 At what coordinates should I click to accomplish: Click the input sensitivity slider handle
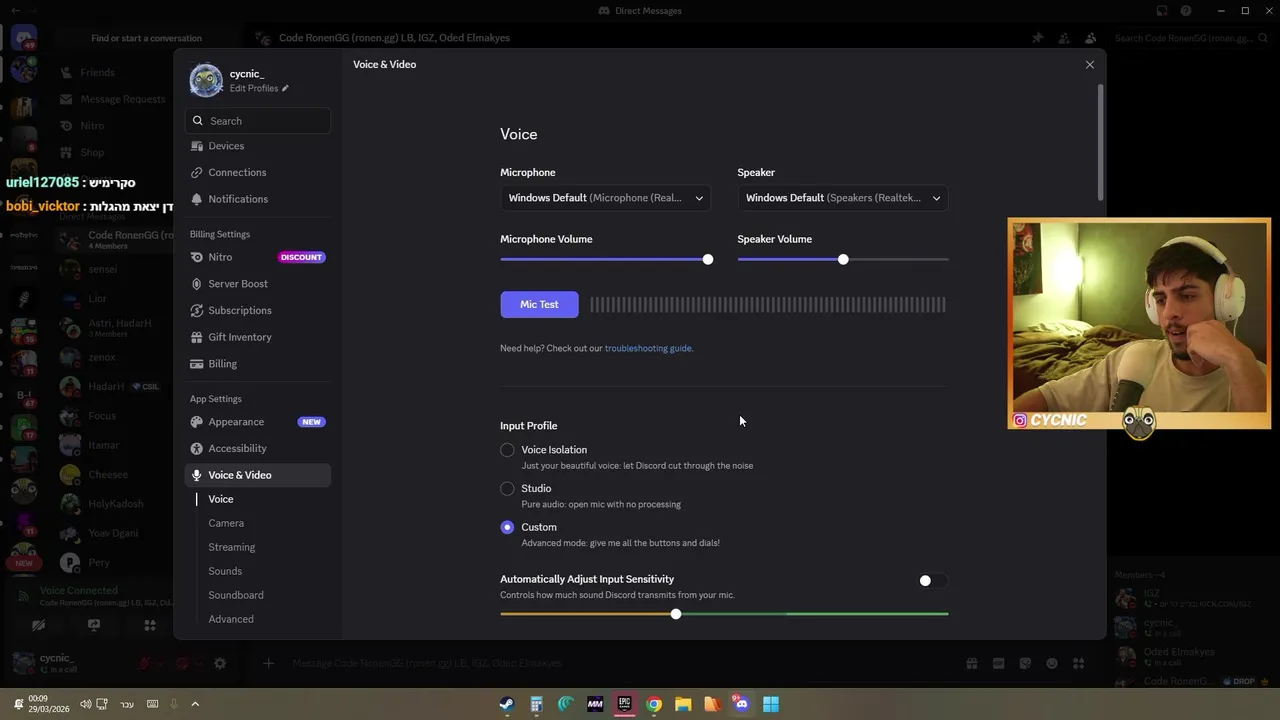[x=676, y=614]
